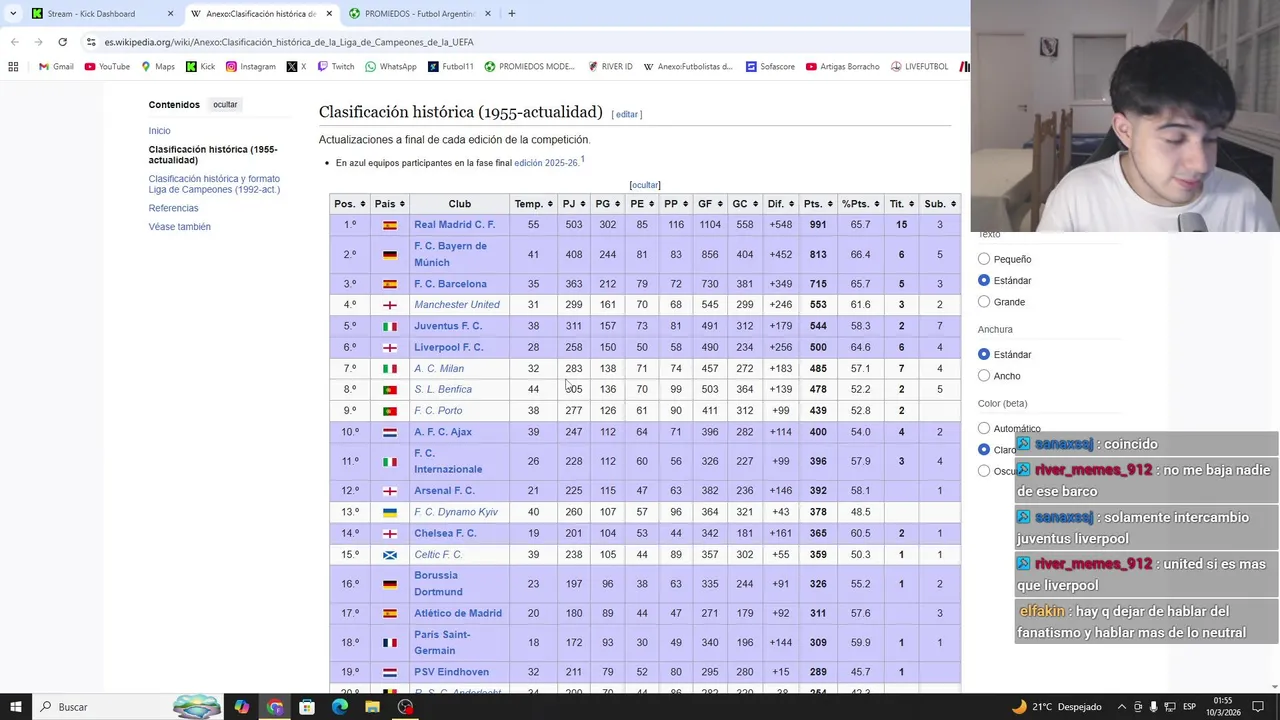
Task: Select the Wikipedia Anexo Clasificación histórica tab
Action: click(260, 14)
